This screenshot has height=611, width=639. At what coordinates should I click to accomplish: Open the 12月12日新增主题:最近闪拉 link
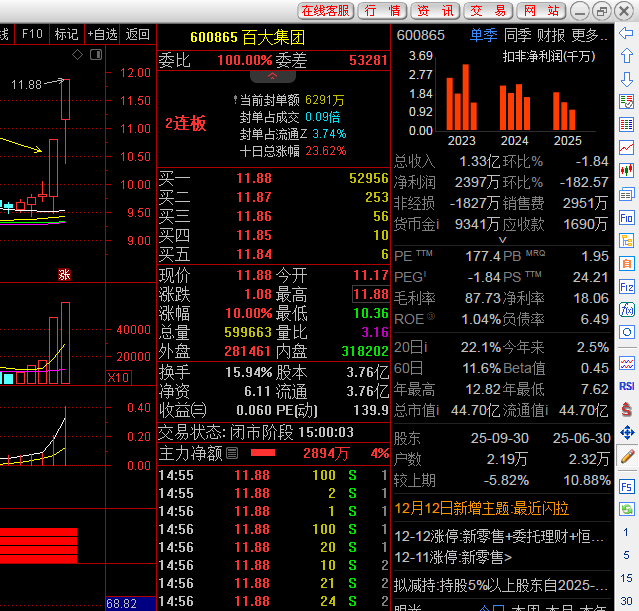[x=481, y=508]
